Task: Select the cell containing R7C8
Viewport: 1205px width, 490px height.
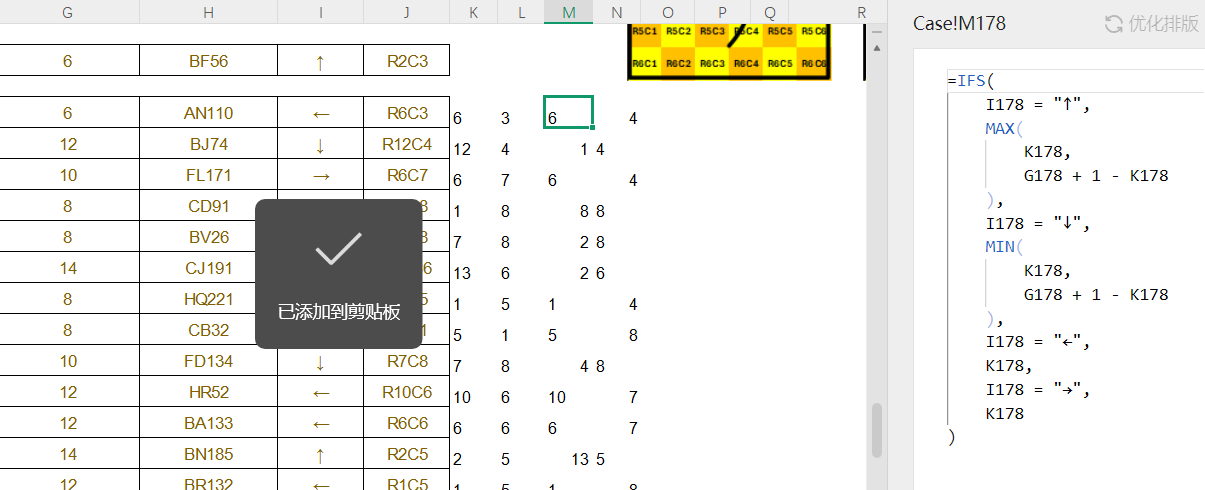Action: (407, 361)
